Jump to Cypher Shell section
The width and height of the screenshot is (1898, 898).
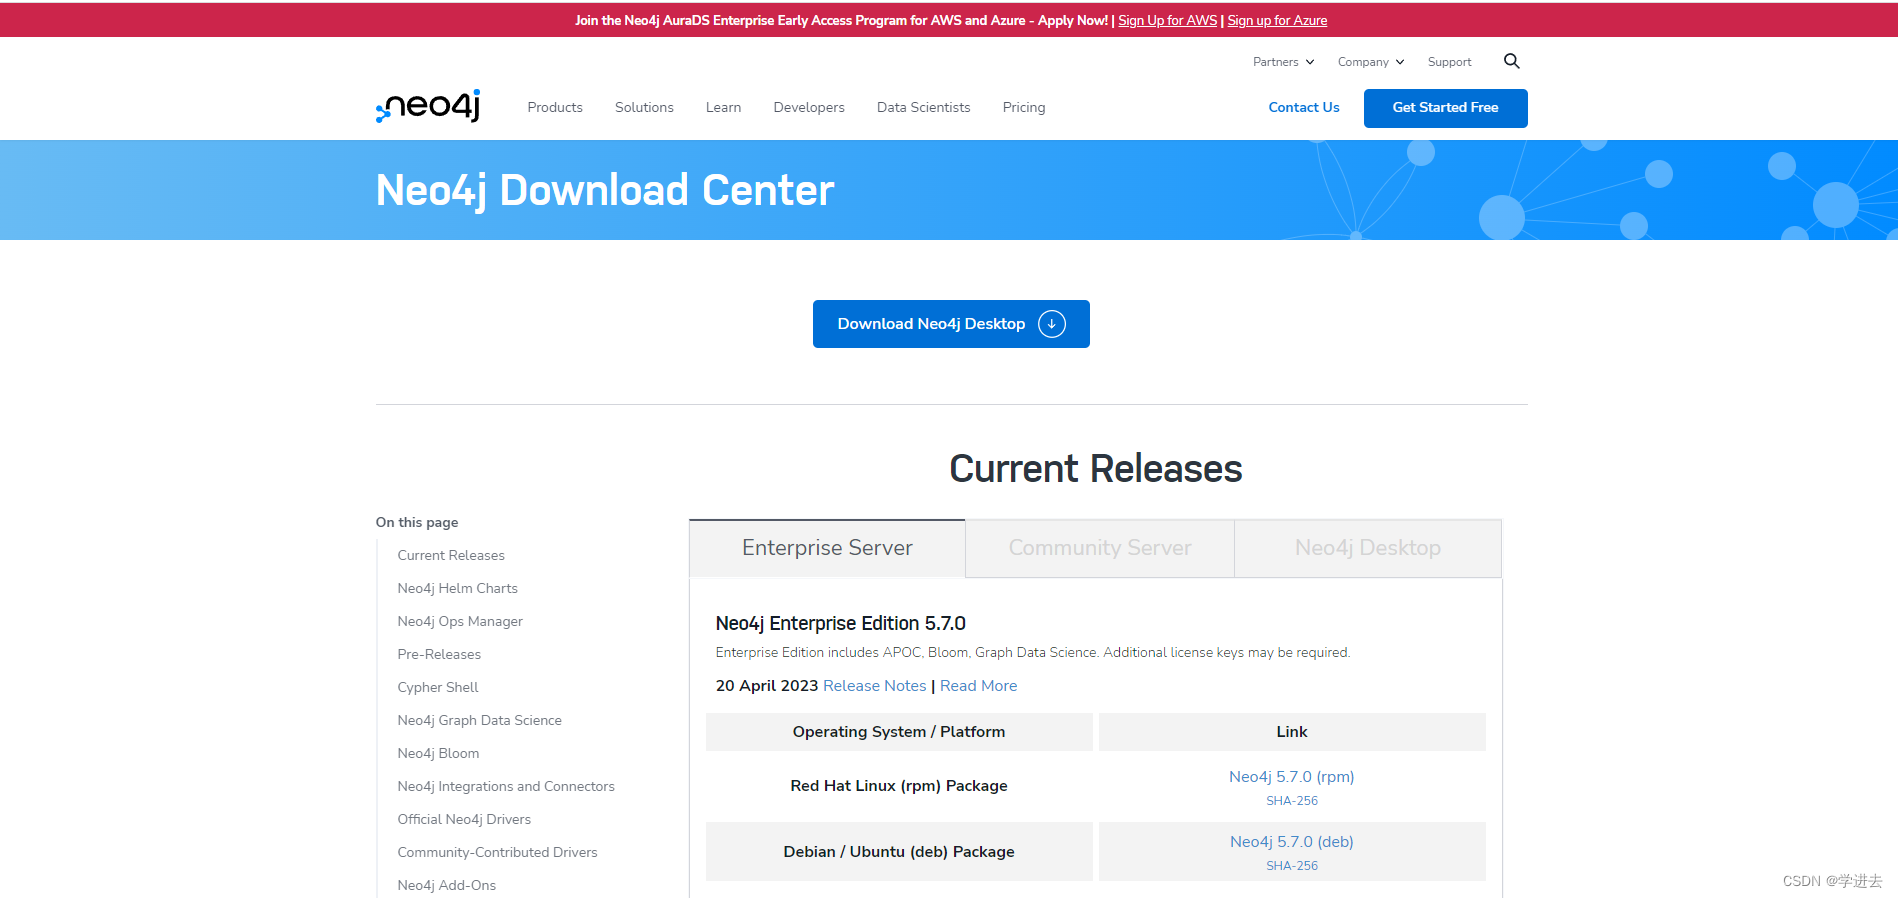[438, 687]
